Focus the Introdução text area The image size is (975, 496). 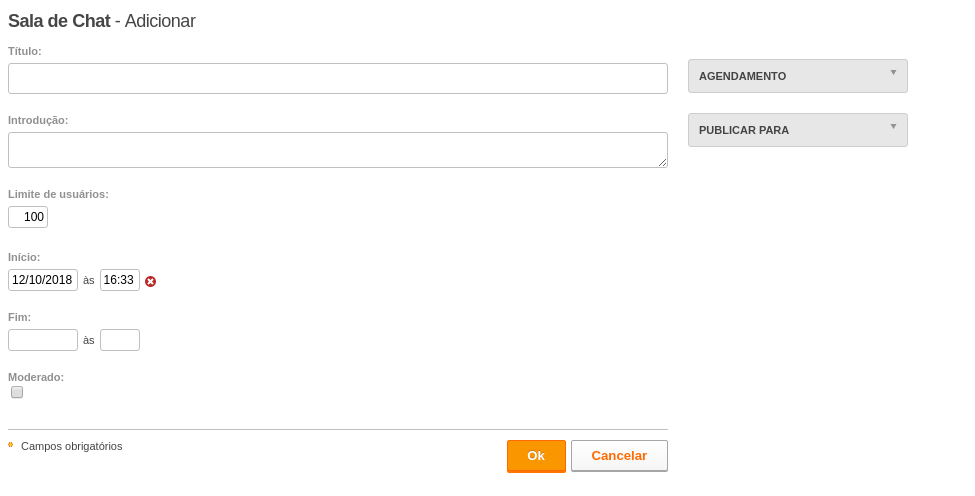click(x=338, y=150)
